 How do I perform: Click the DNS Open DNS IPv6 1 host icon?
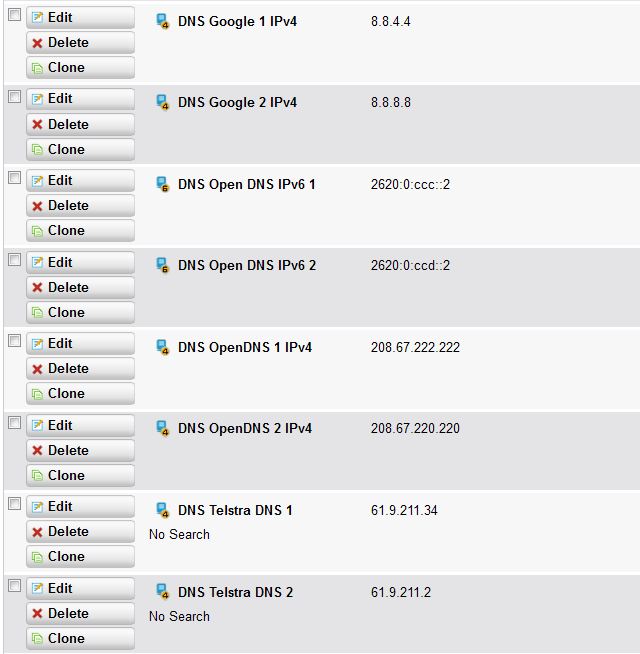162,184
